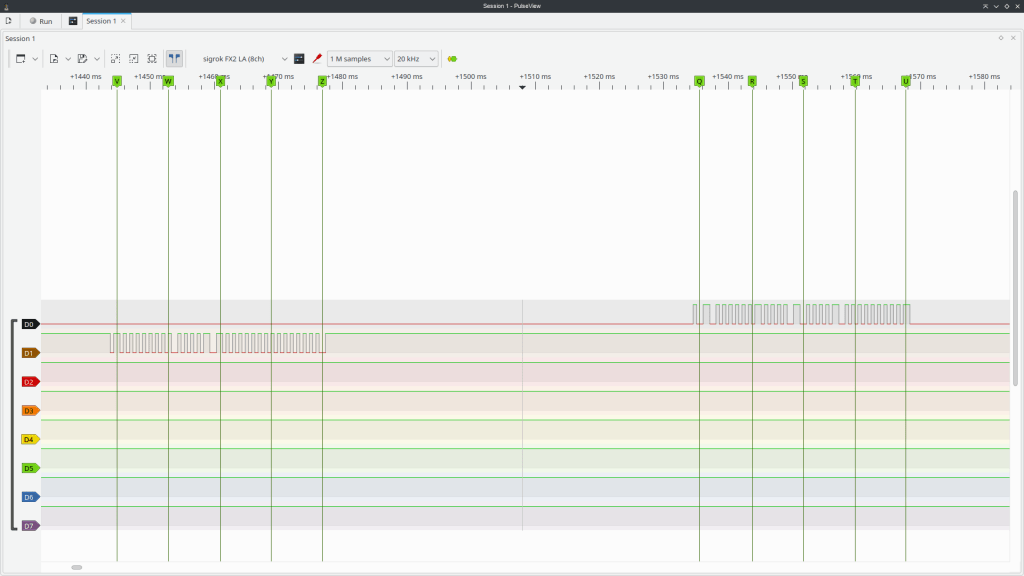
Task: Select timeline marker Q on ruler
Action: (x=699, y=81)
